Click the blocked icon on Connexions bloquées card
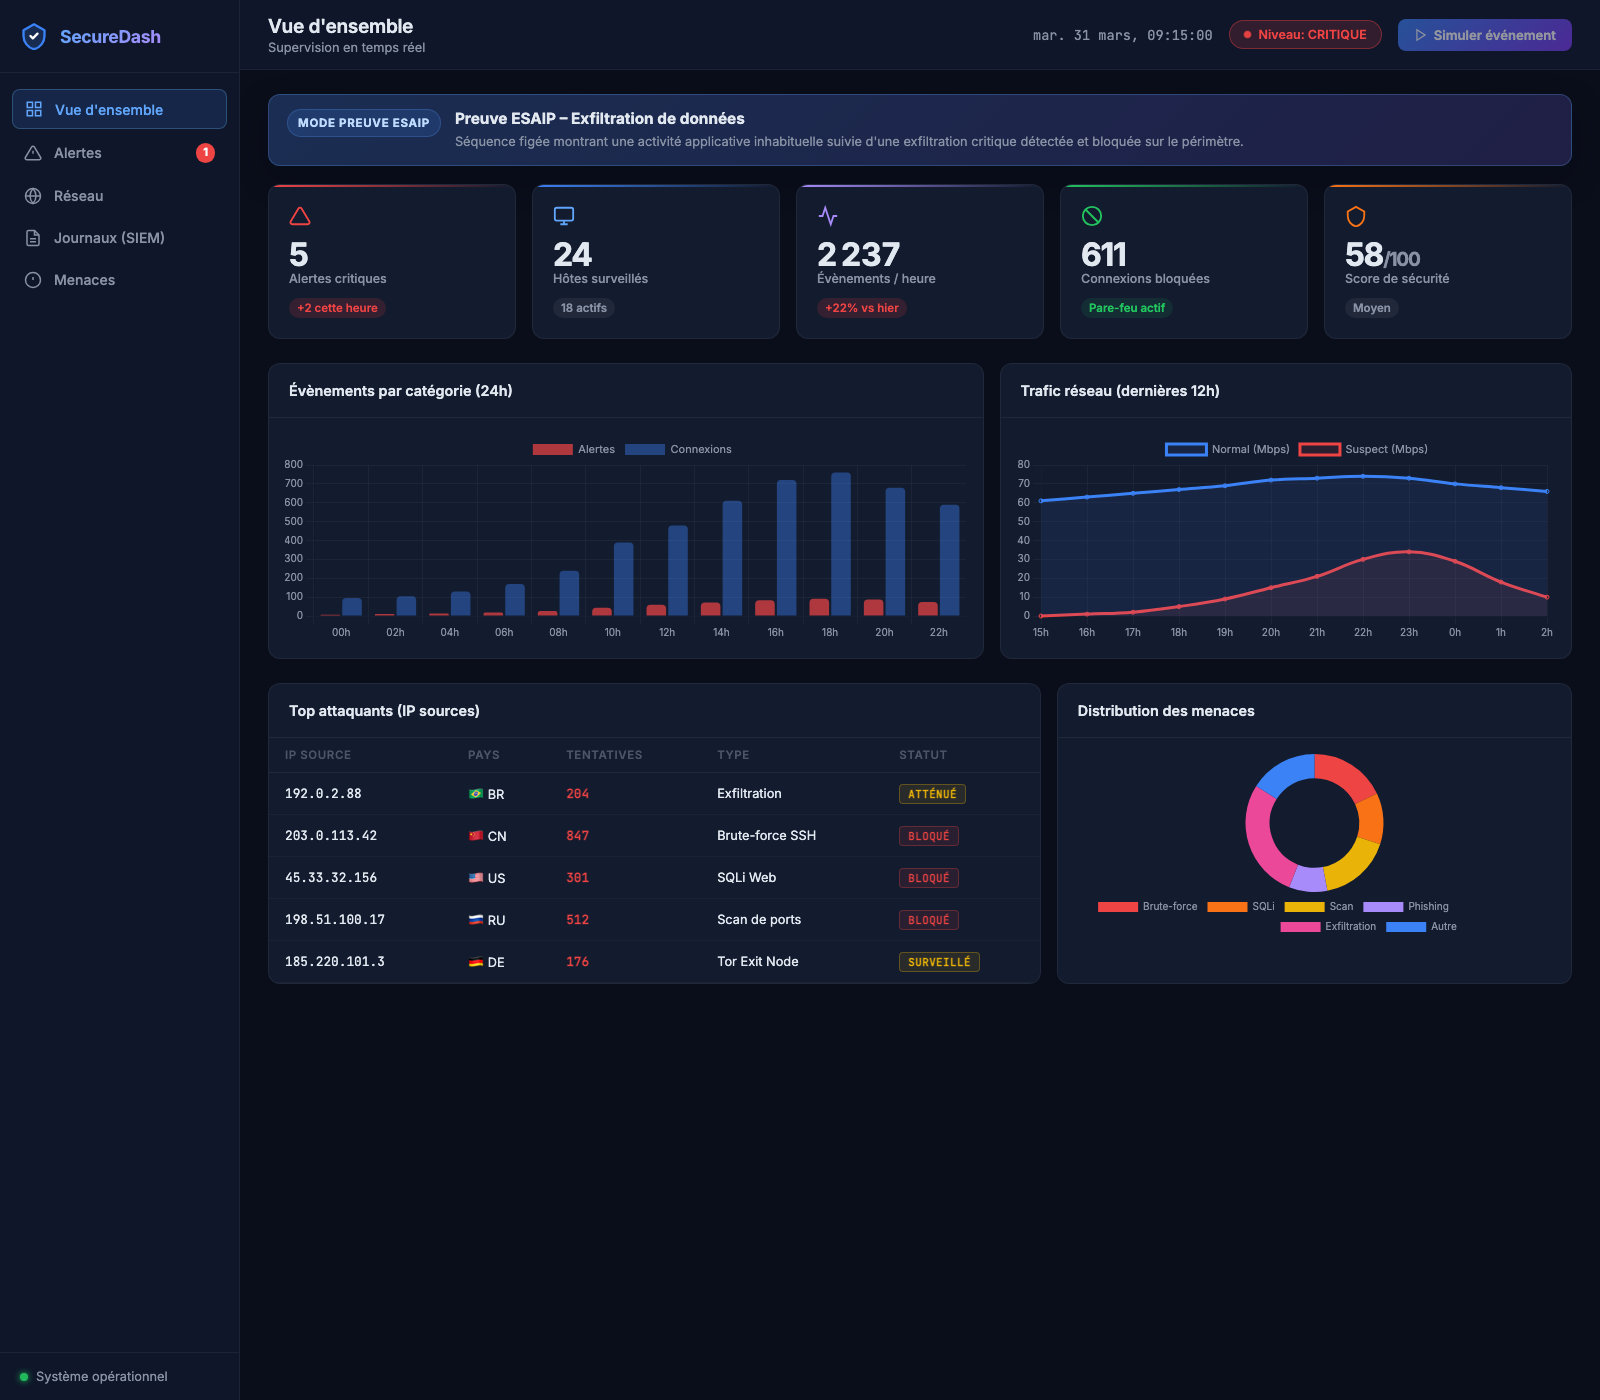The width and height of the screenshot is (1600, 1400). pyautogui.click(x=1092, y=216)
